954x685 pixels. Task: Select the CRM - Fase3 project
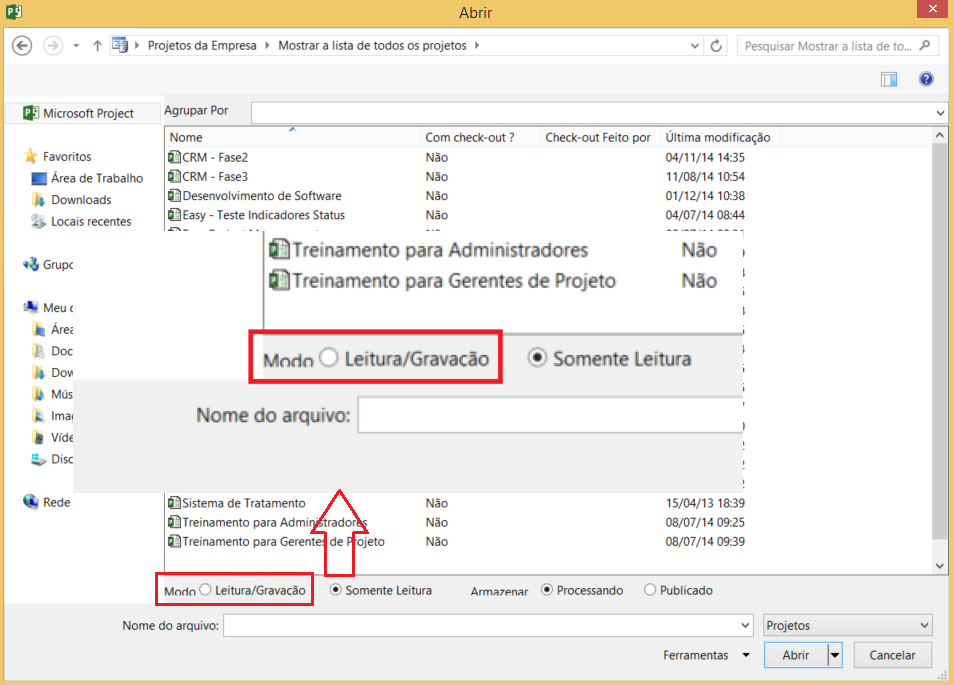click(215, 176)
